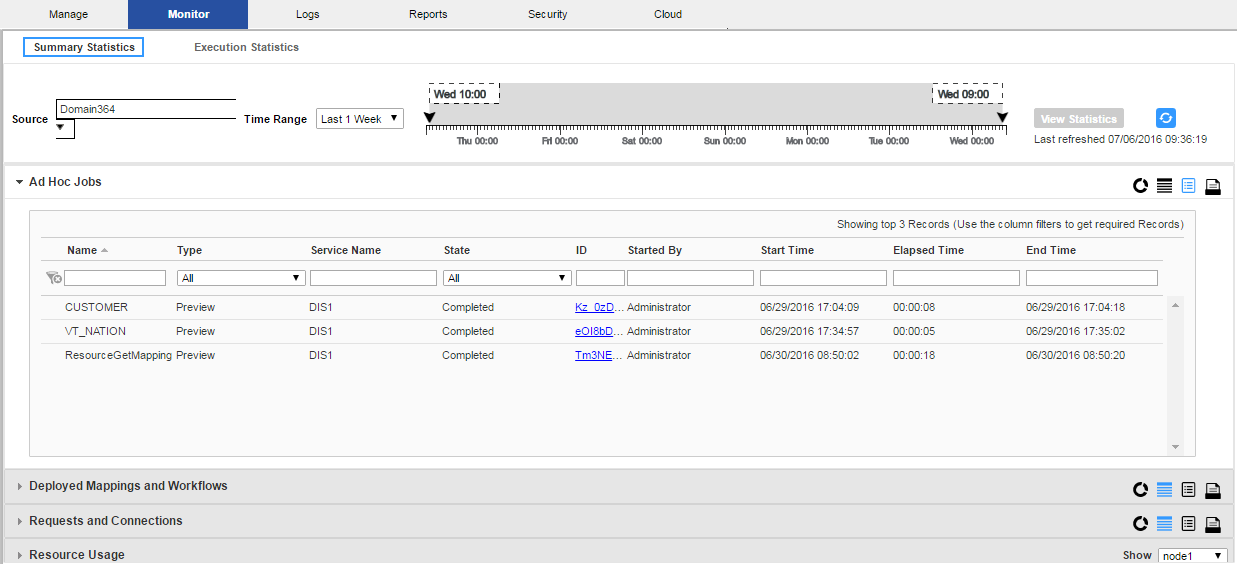
Task: Click the View Statistics button
Action: click(1078, 119)
